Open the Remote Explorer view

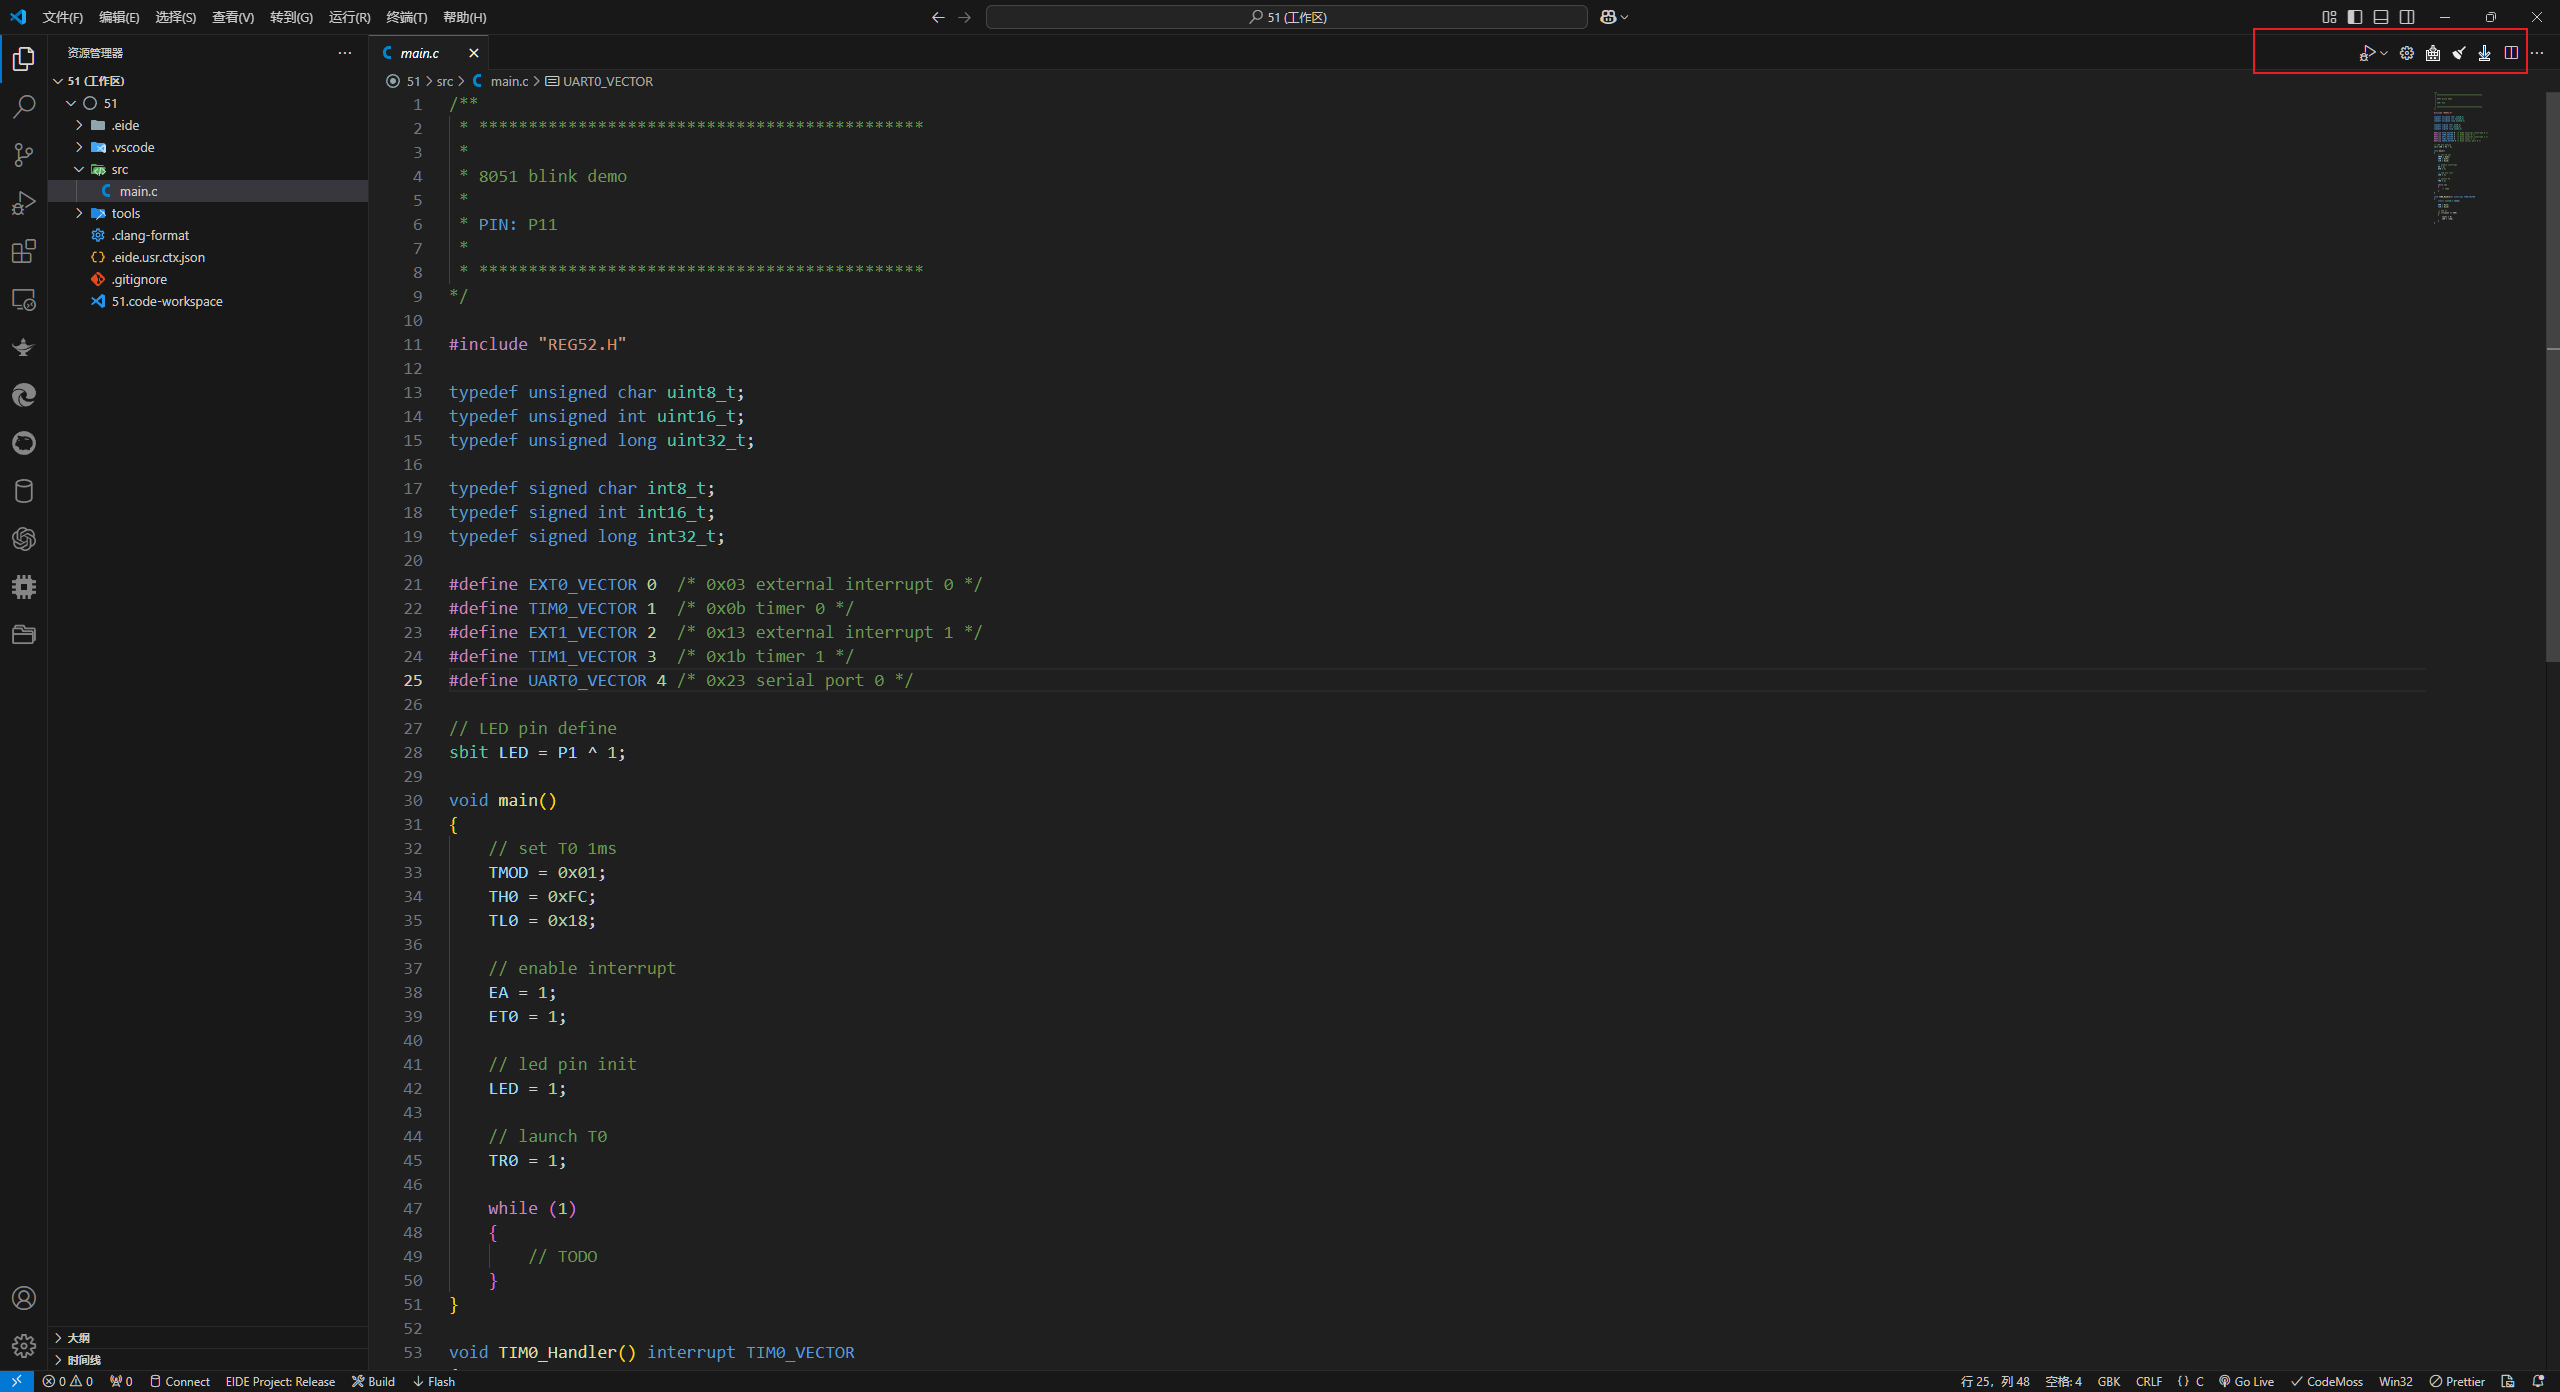click(24, 299)
